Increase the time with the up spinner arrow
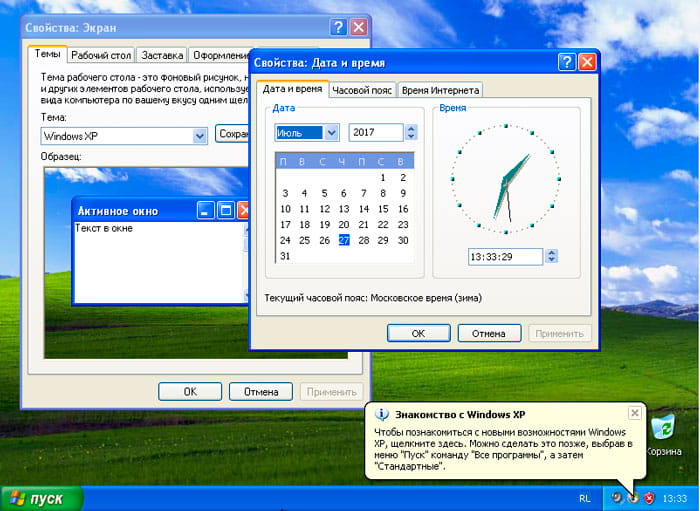The height and width of the screenshot is (511, 700). click(x=552, y=253)
